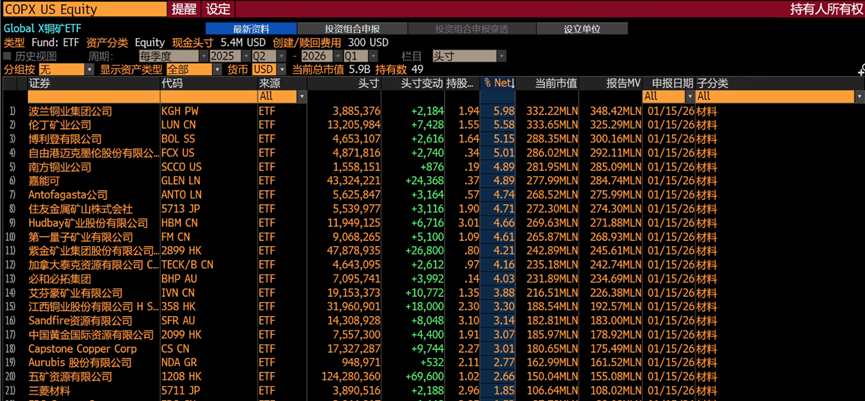
Task: Click the 设定 button
Action: tap(218, 9)
